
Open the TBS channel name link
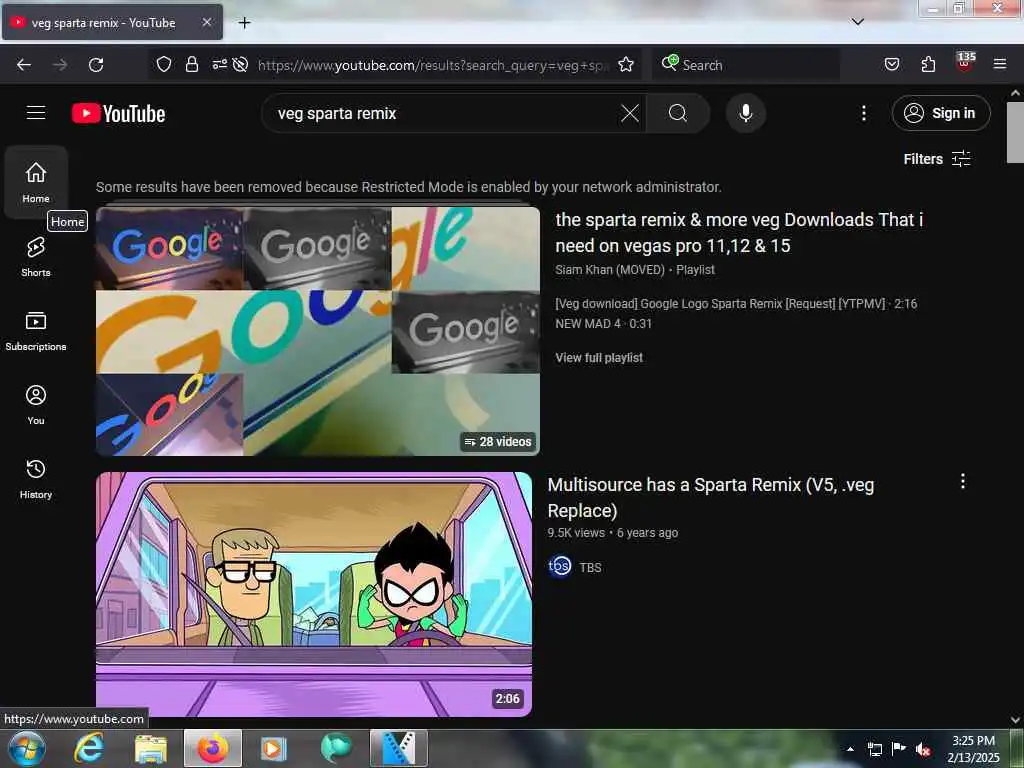(590, 568)
